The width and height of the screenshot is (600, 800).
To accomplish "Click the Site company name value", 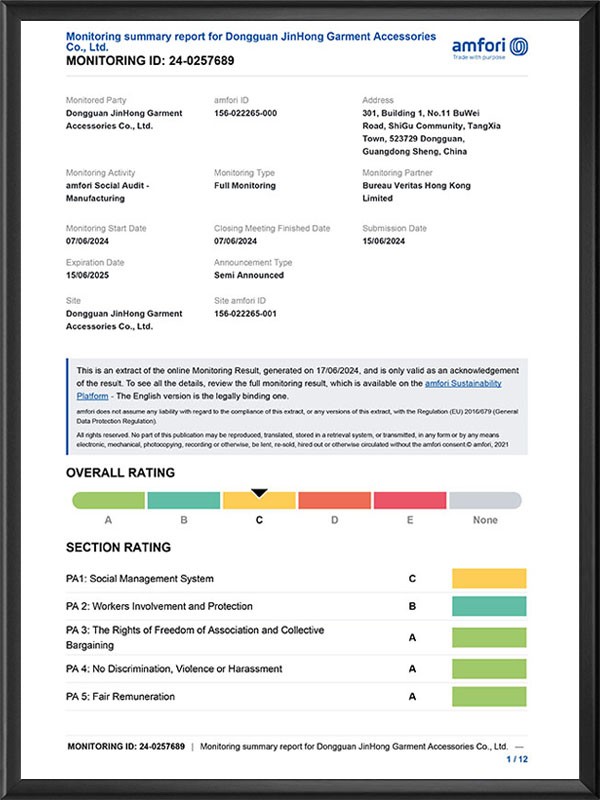I will point(124,320).
